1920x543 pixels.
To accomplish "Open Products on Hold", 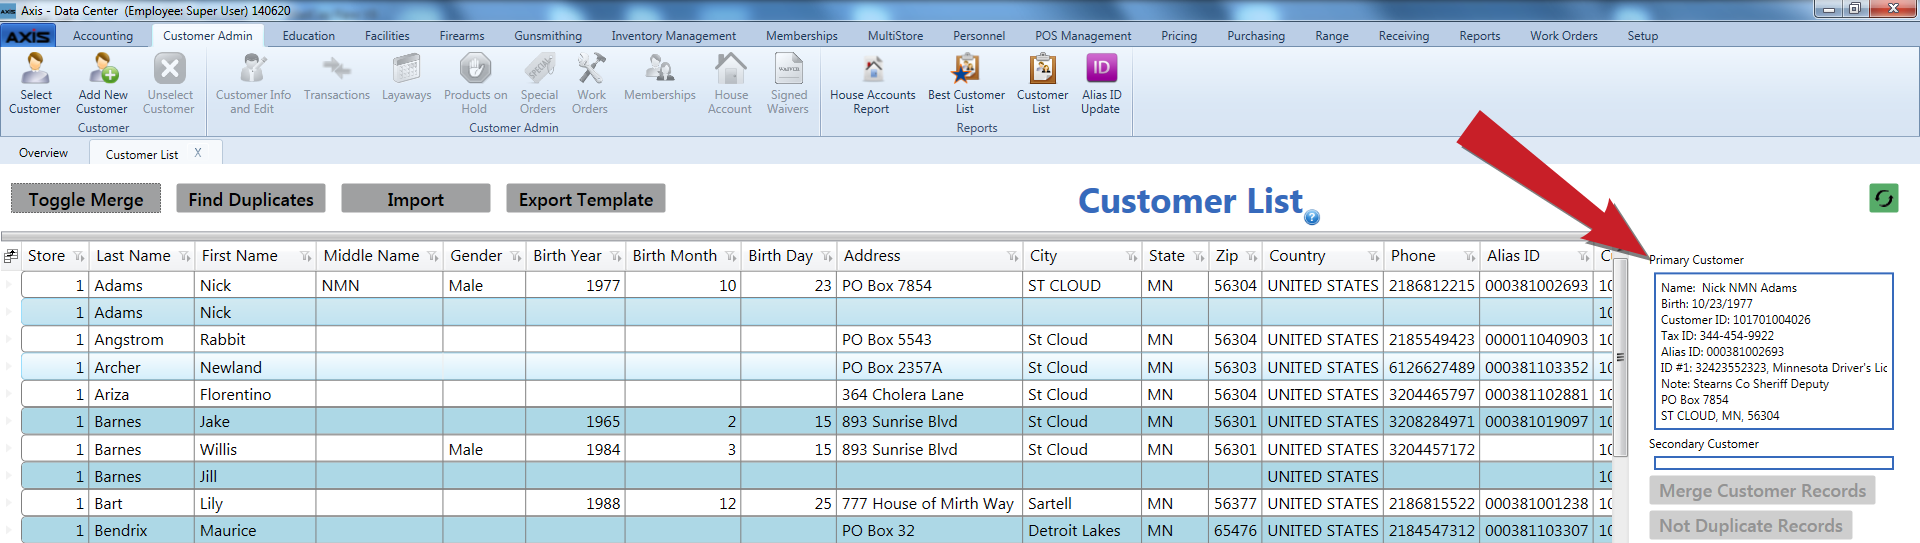I will [x=475, y=83].
